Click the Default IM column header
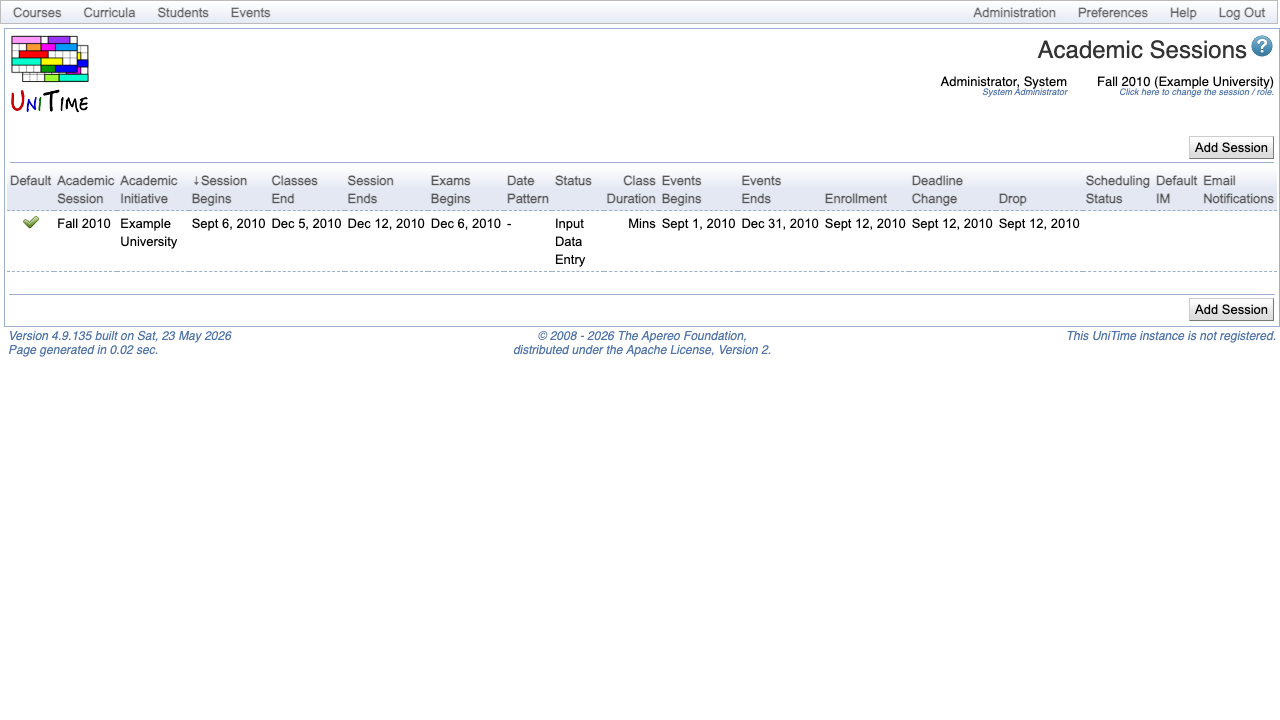The image size is (1280, 720). [1176, 190]
